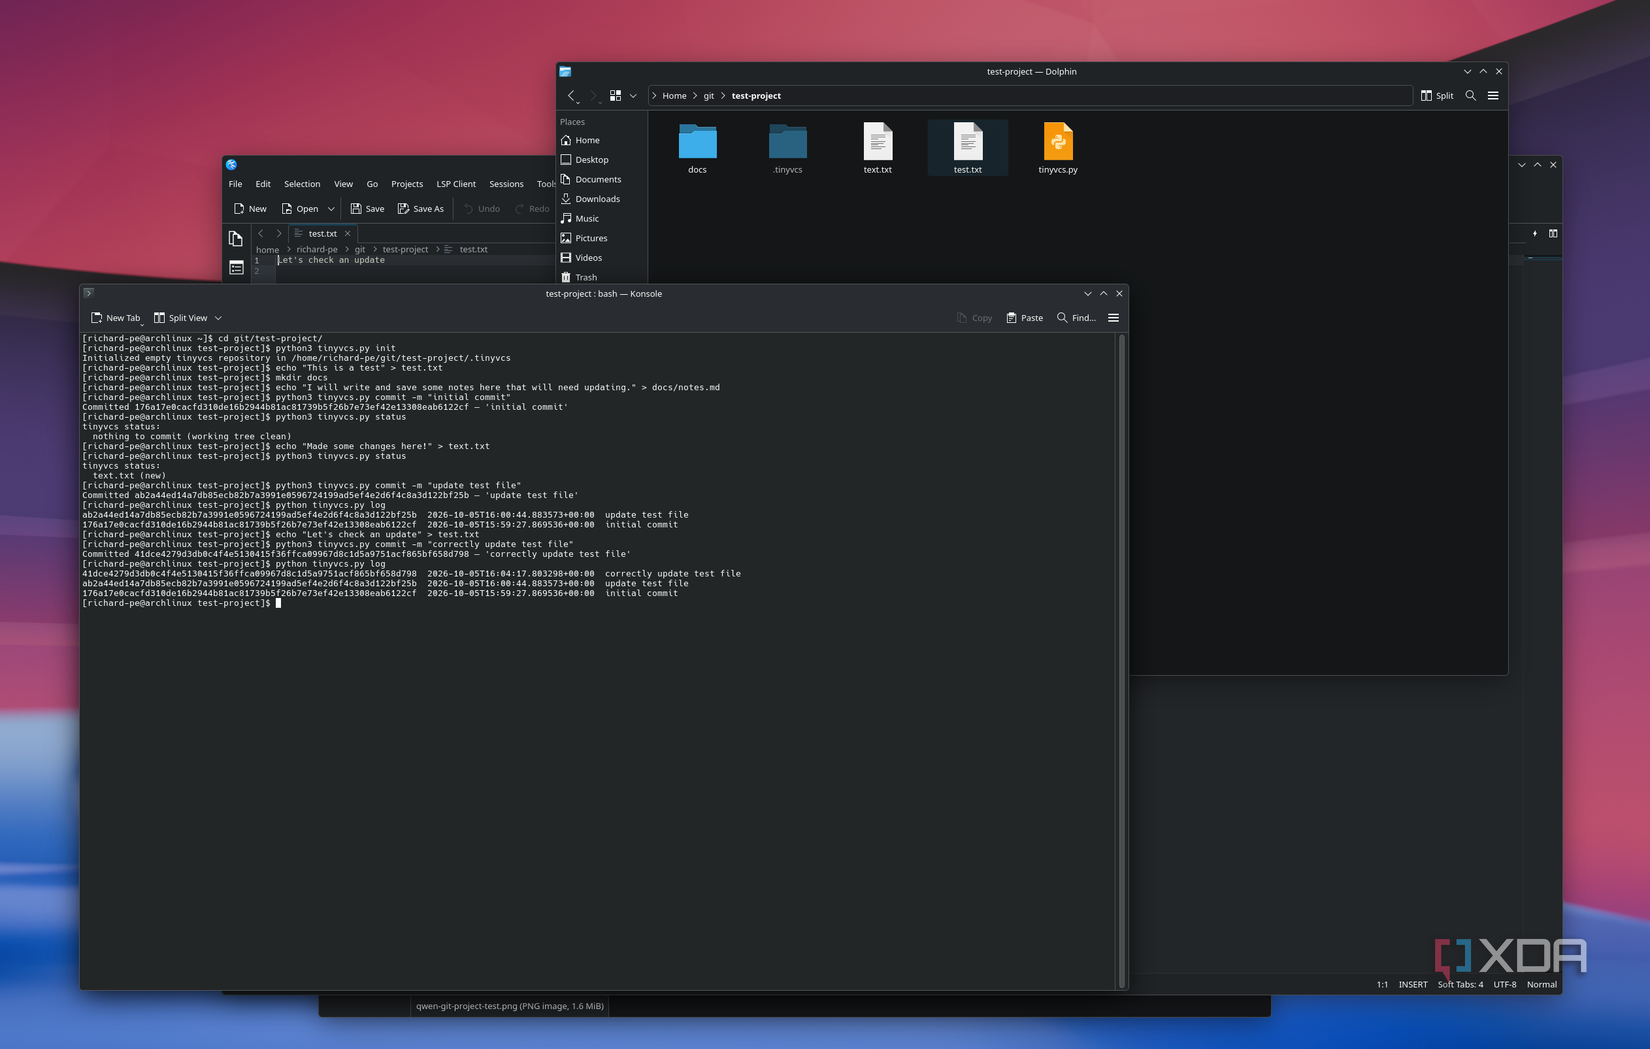Expand Kate's Open recent-files dropdown arrow
Image resolution: width=1650 pixels, height=1049 pixels.
tap(331, 209)
